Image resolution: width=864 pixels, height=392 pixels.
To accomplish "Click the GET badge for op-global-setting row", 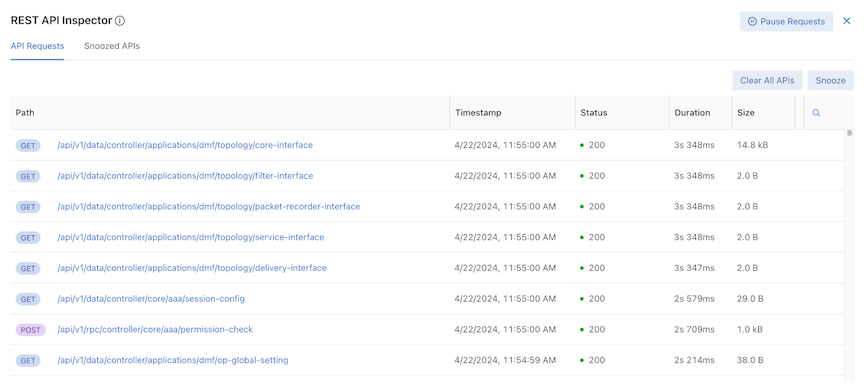I will [28, 361].
